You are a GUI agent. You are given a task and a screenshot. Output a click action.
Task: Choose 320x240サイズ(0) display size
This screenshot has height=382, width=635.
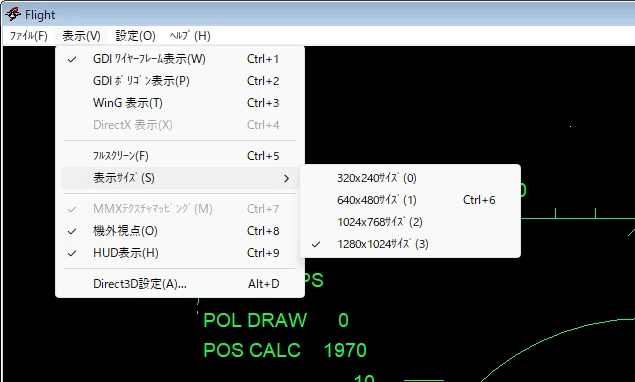(x=410, y=178)
